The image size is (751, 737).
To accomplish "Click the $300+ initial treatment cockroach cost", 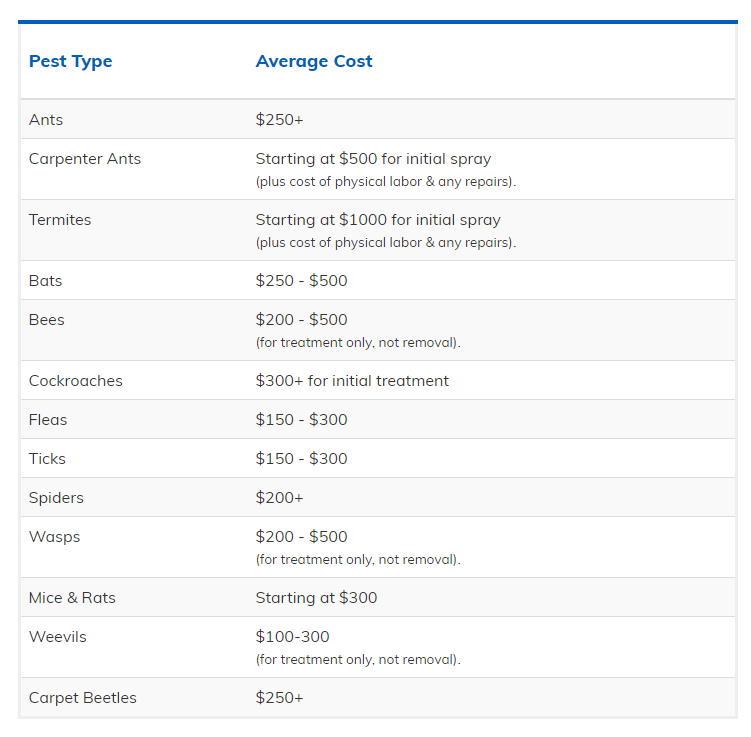I will tap(352, 381).
